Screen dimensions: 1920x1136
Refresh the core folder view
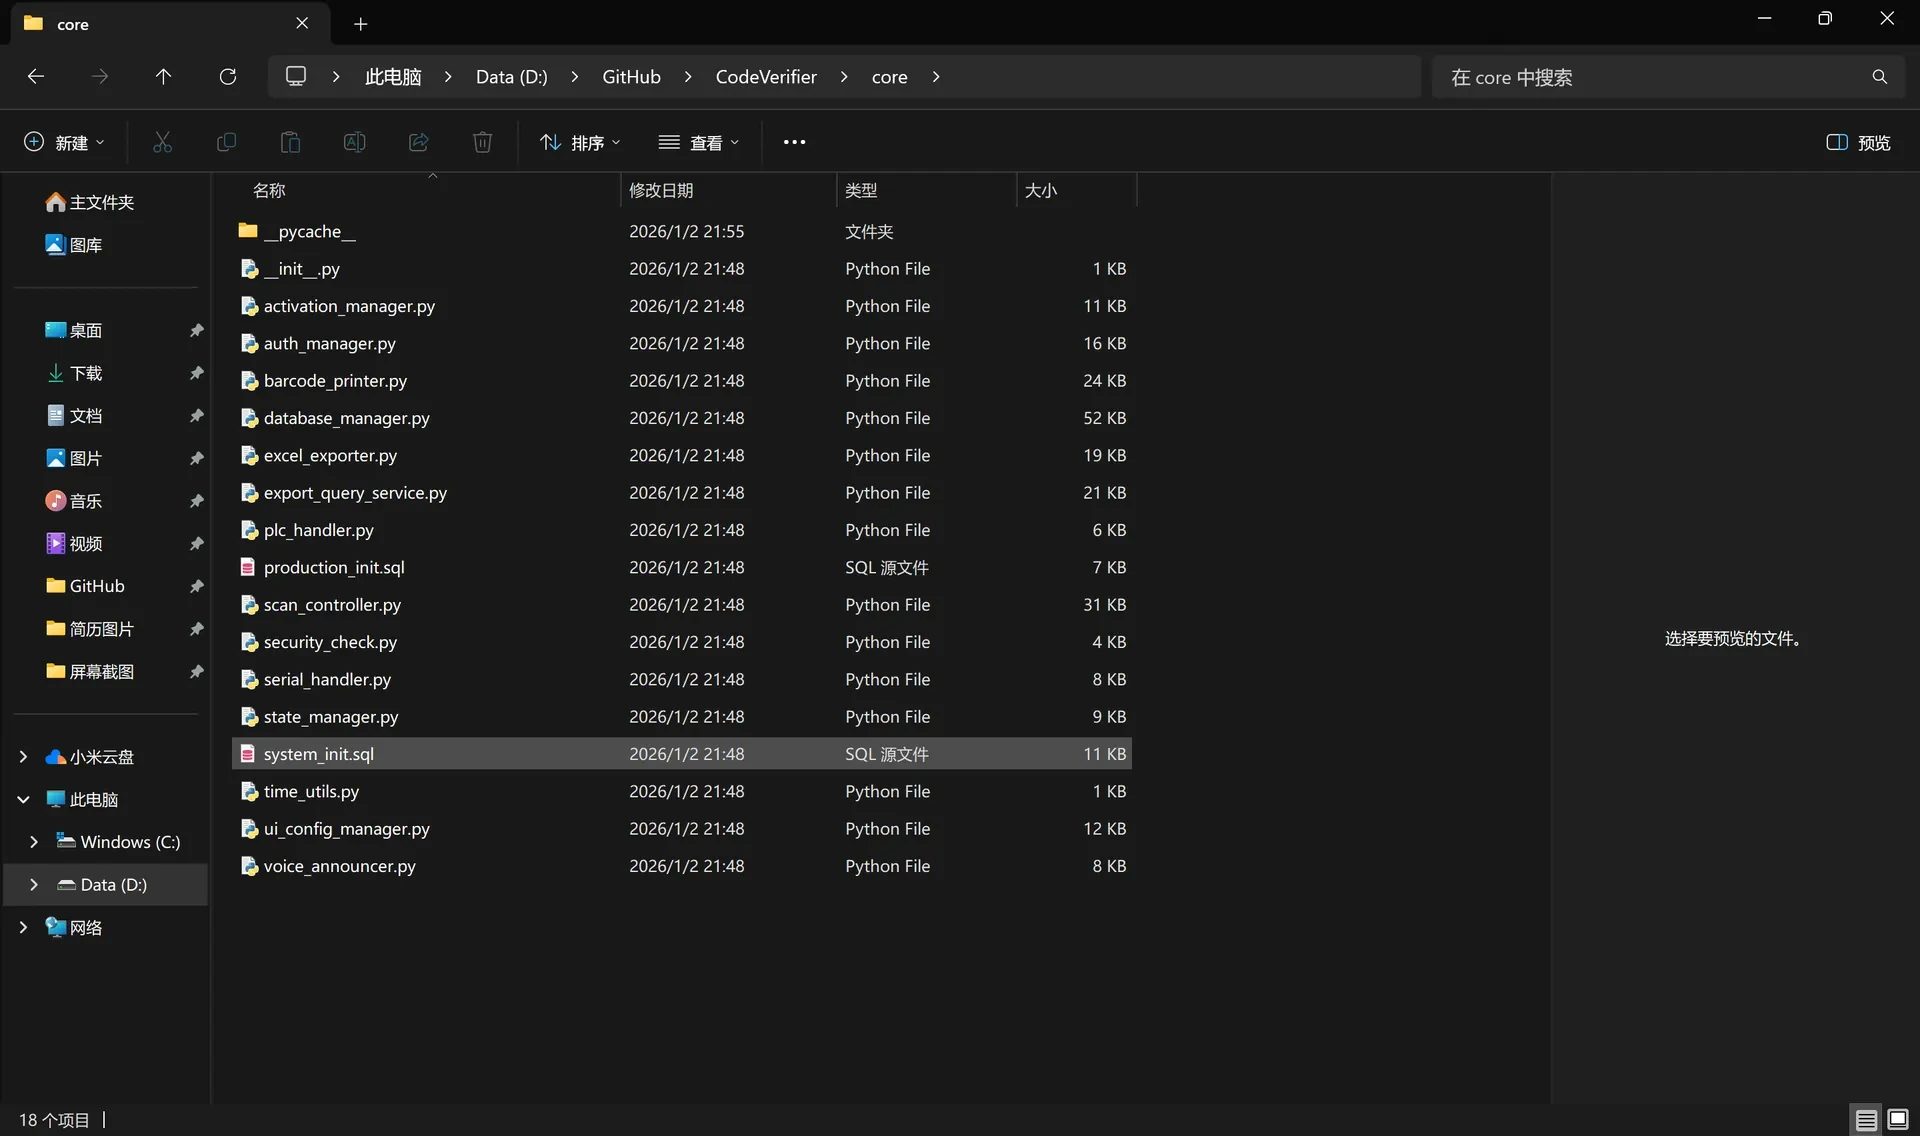(x=228, y=76)
